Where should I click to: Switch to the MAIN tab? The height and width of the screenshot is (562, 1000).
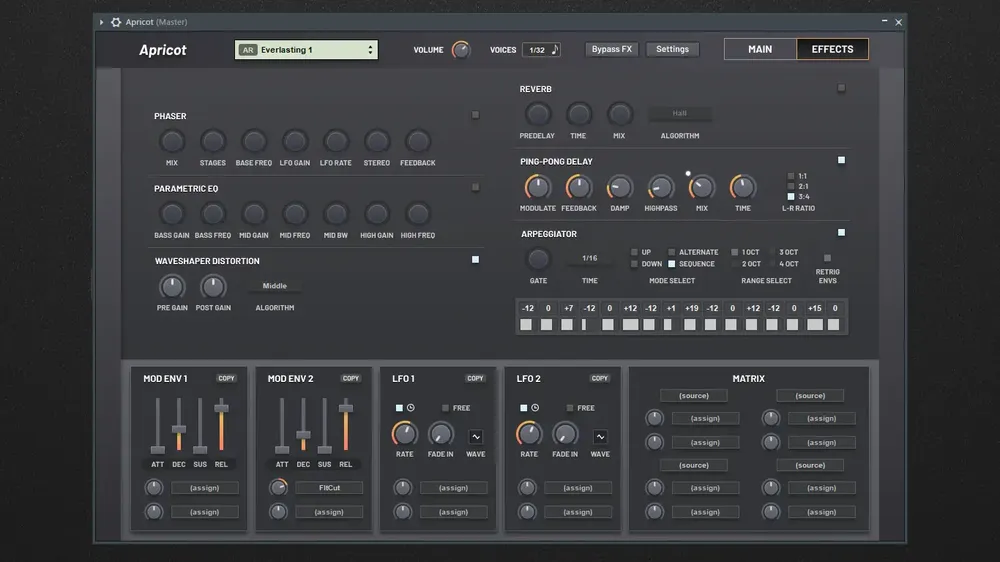760,49
